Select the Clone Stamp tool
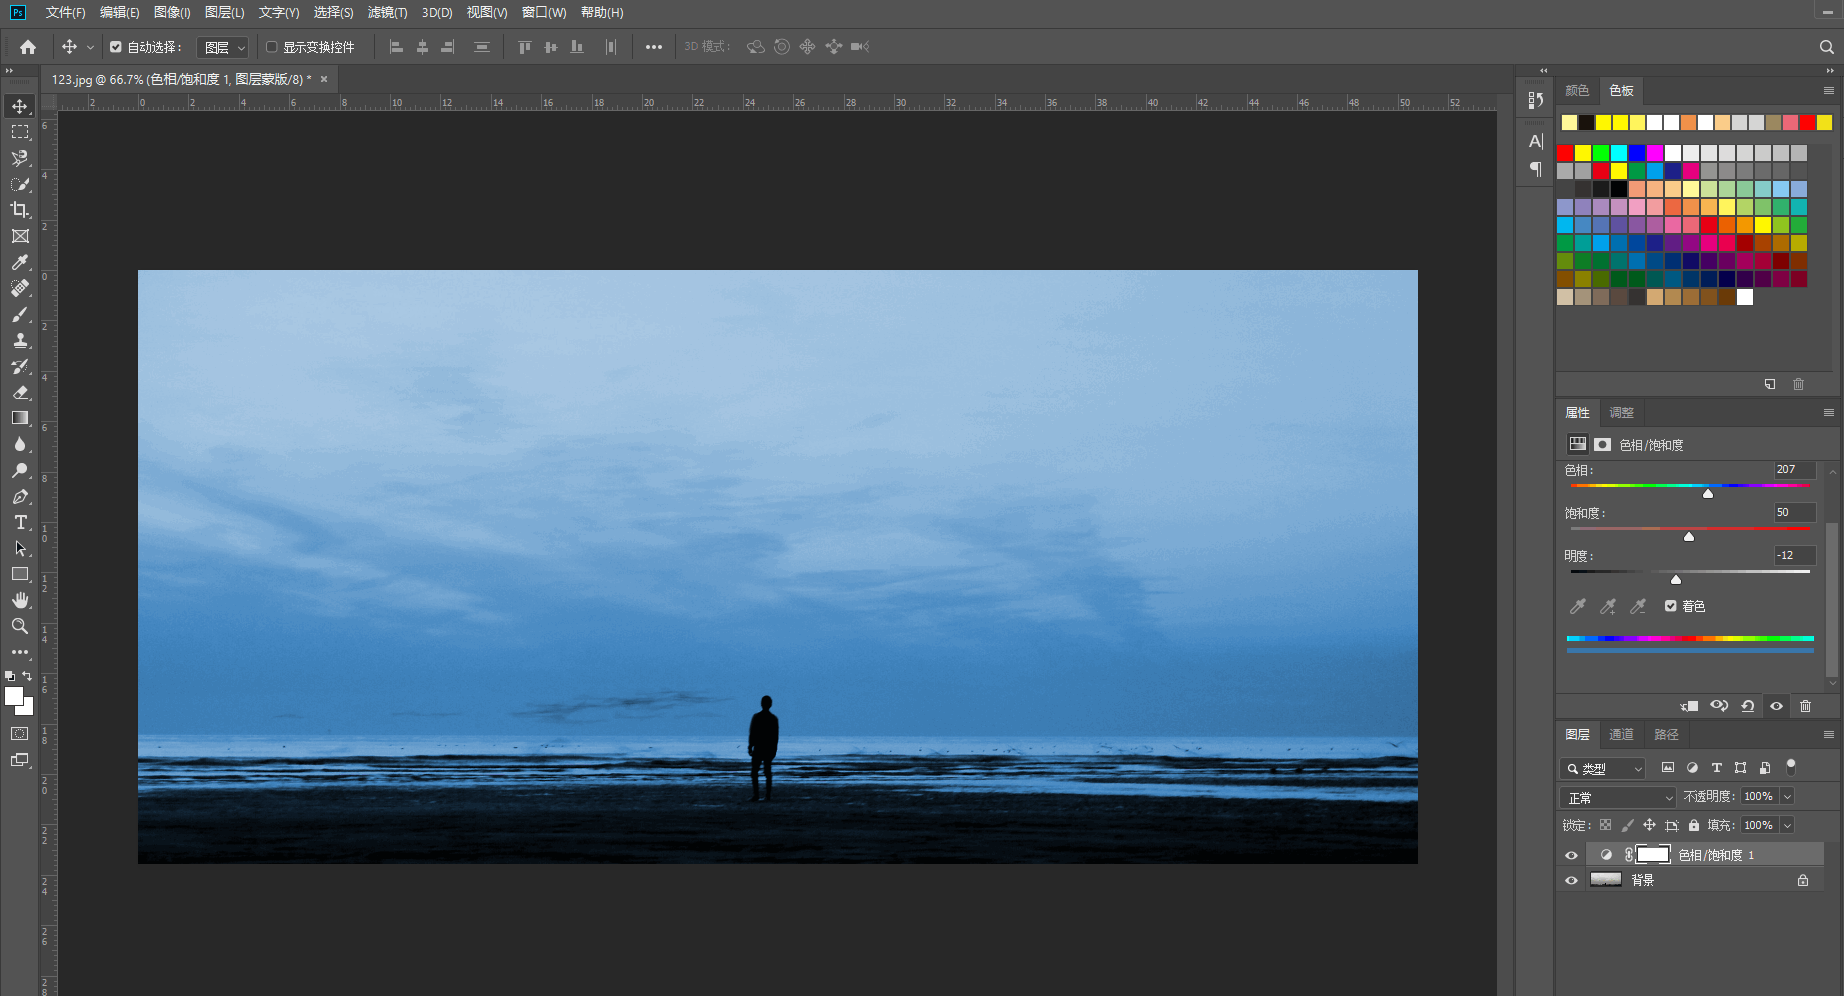1844x996 pixels. click(x=20, y=340)
